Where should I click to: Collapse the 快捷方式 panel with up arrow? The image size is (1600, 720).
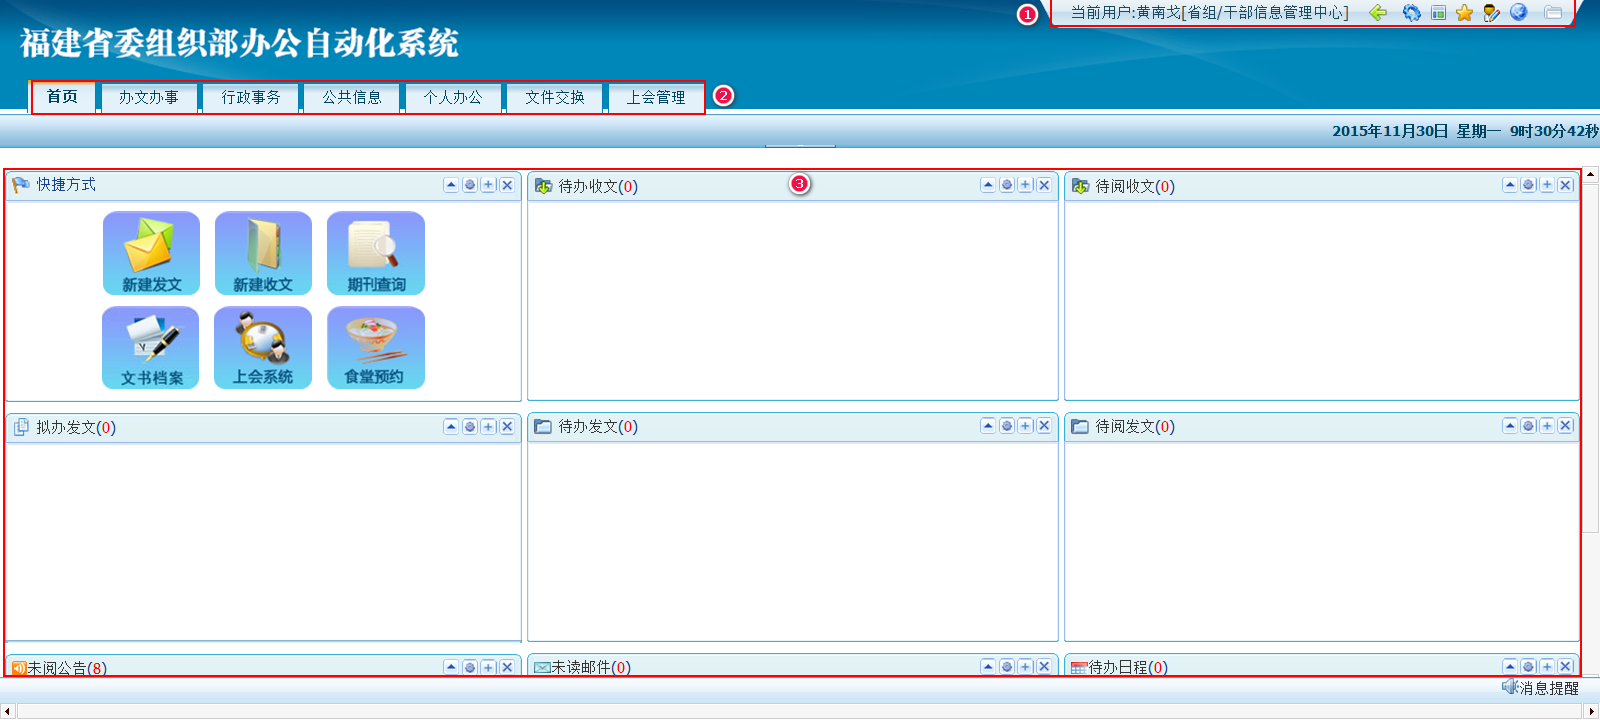(451, 185)
